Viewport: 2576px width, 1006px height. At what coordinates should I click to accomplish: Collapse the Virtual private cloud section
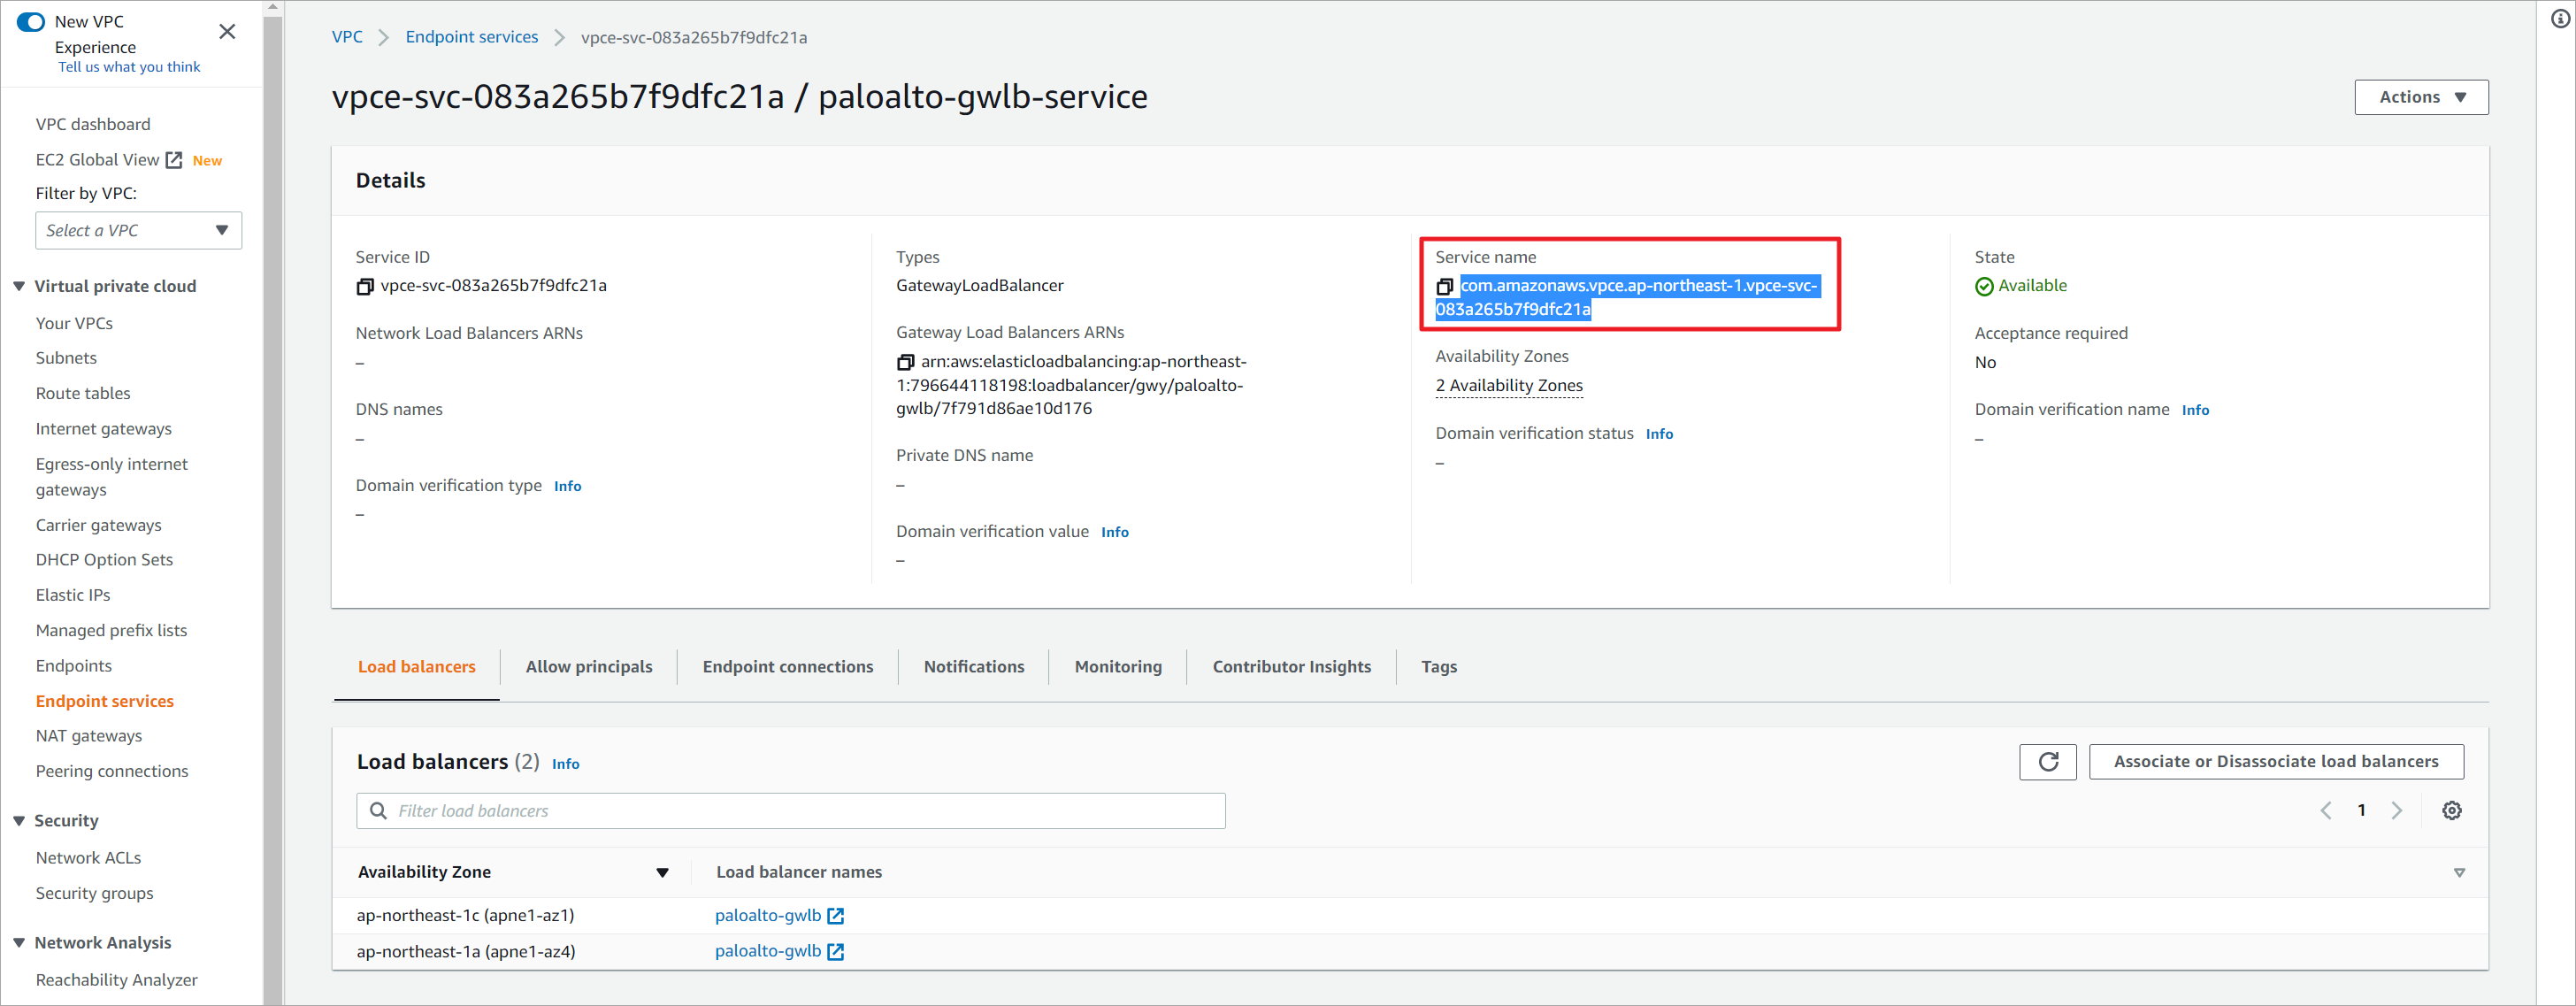pyautogui.click(x=19, y=286)
